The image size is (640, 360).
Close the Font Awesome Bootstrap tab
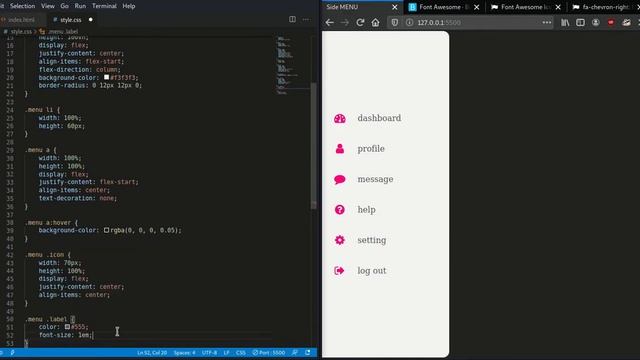tap(476, 7)
